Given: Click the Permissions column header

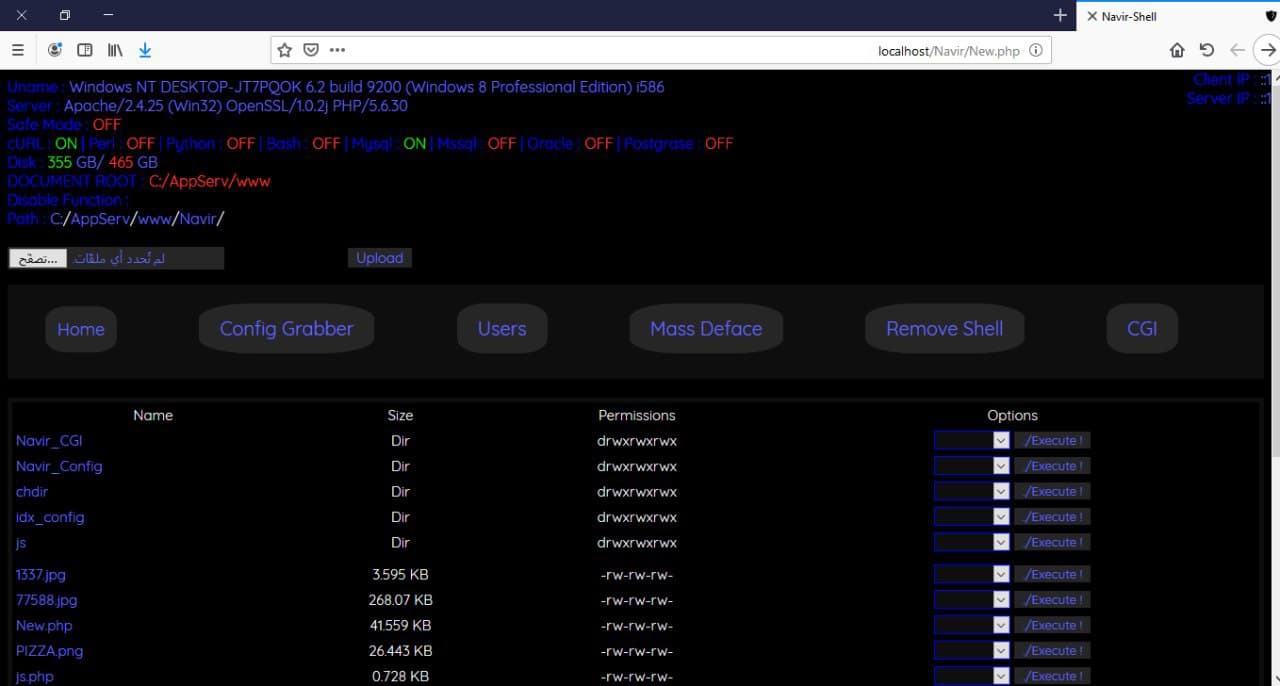Looking at the screenshot, I should click(637, 415).
